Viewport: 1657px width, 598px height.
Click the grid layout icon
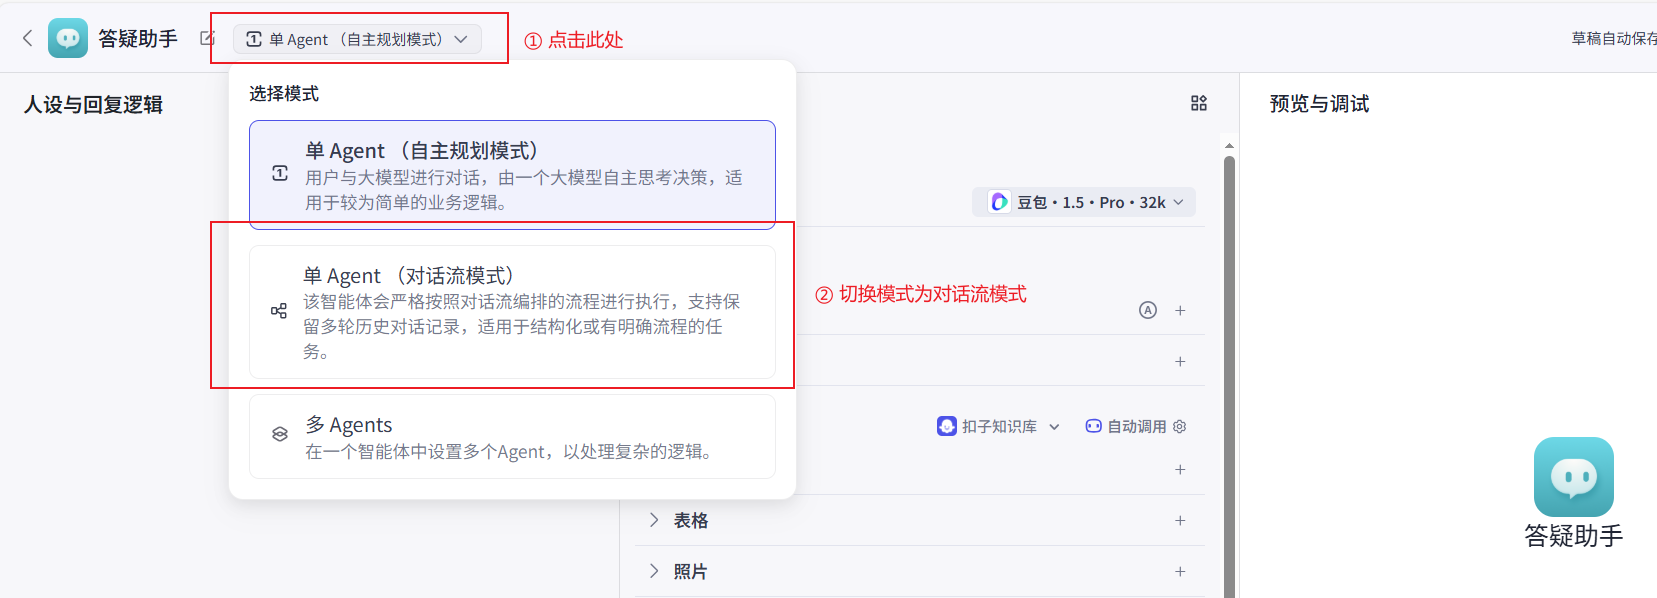pyautogui.click(x=1199, y=103)
